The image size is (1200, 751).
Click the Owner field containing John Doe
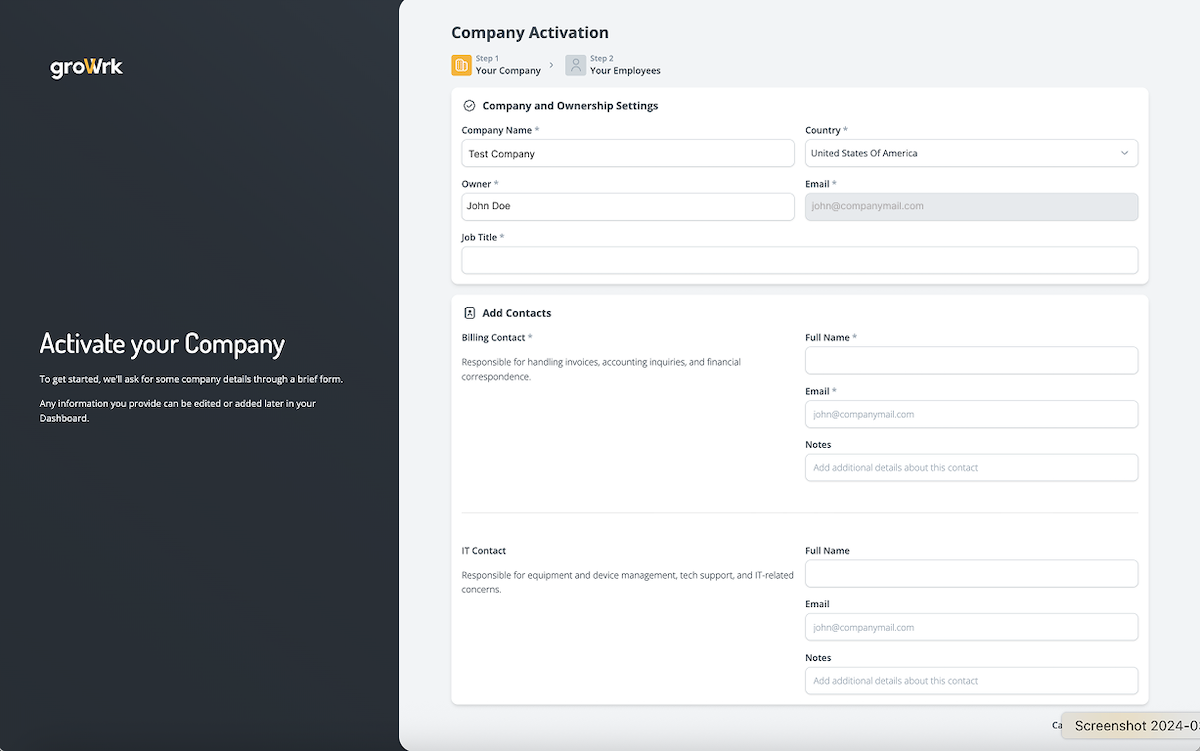(627, 206)
